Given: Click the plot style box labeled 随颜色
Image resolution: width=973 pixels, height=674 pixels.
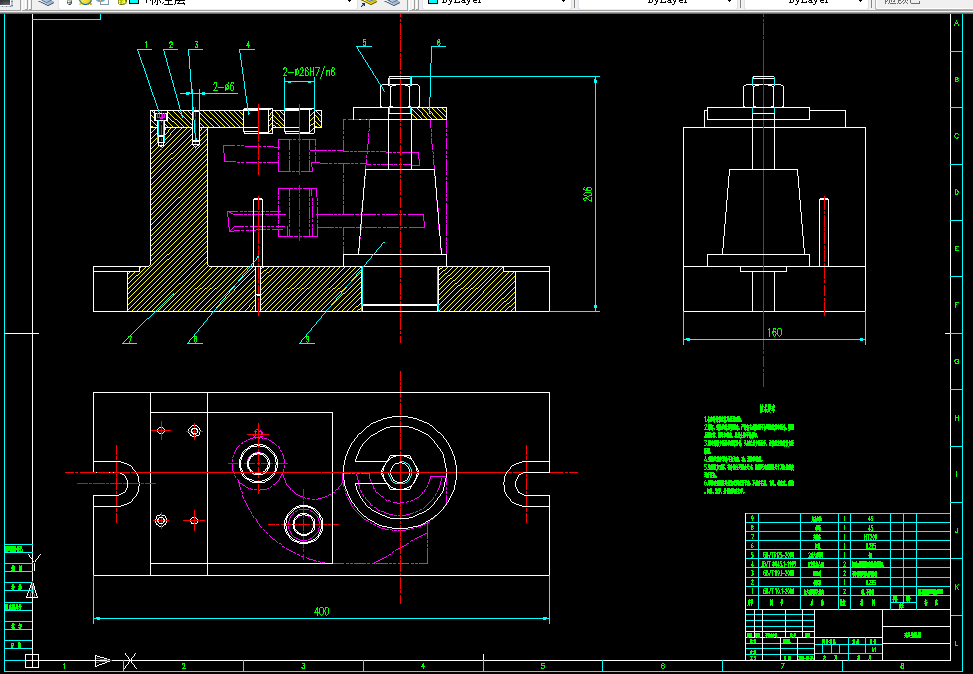Looking at the screenshot, I should pos(923,2).
